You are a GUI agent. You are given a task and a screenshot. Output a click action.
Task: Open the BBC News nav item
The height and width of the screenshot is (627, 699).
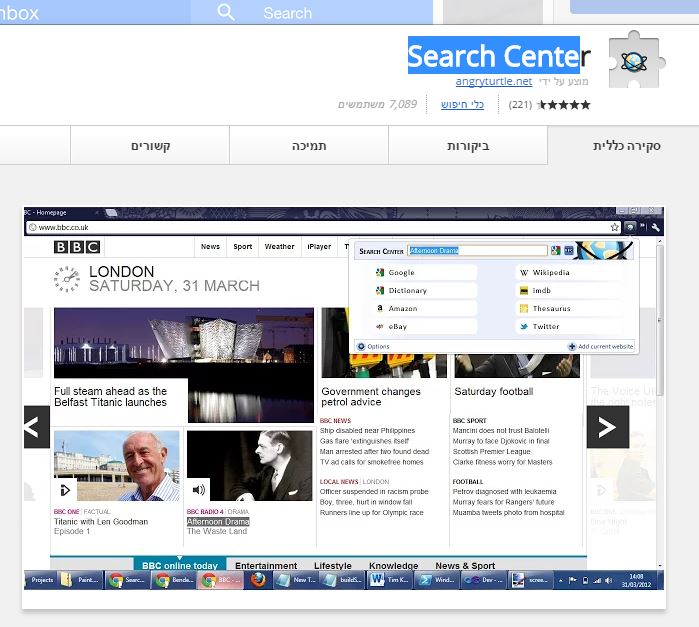click(210, 247)
